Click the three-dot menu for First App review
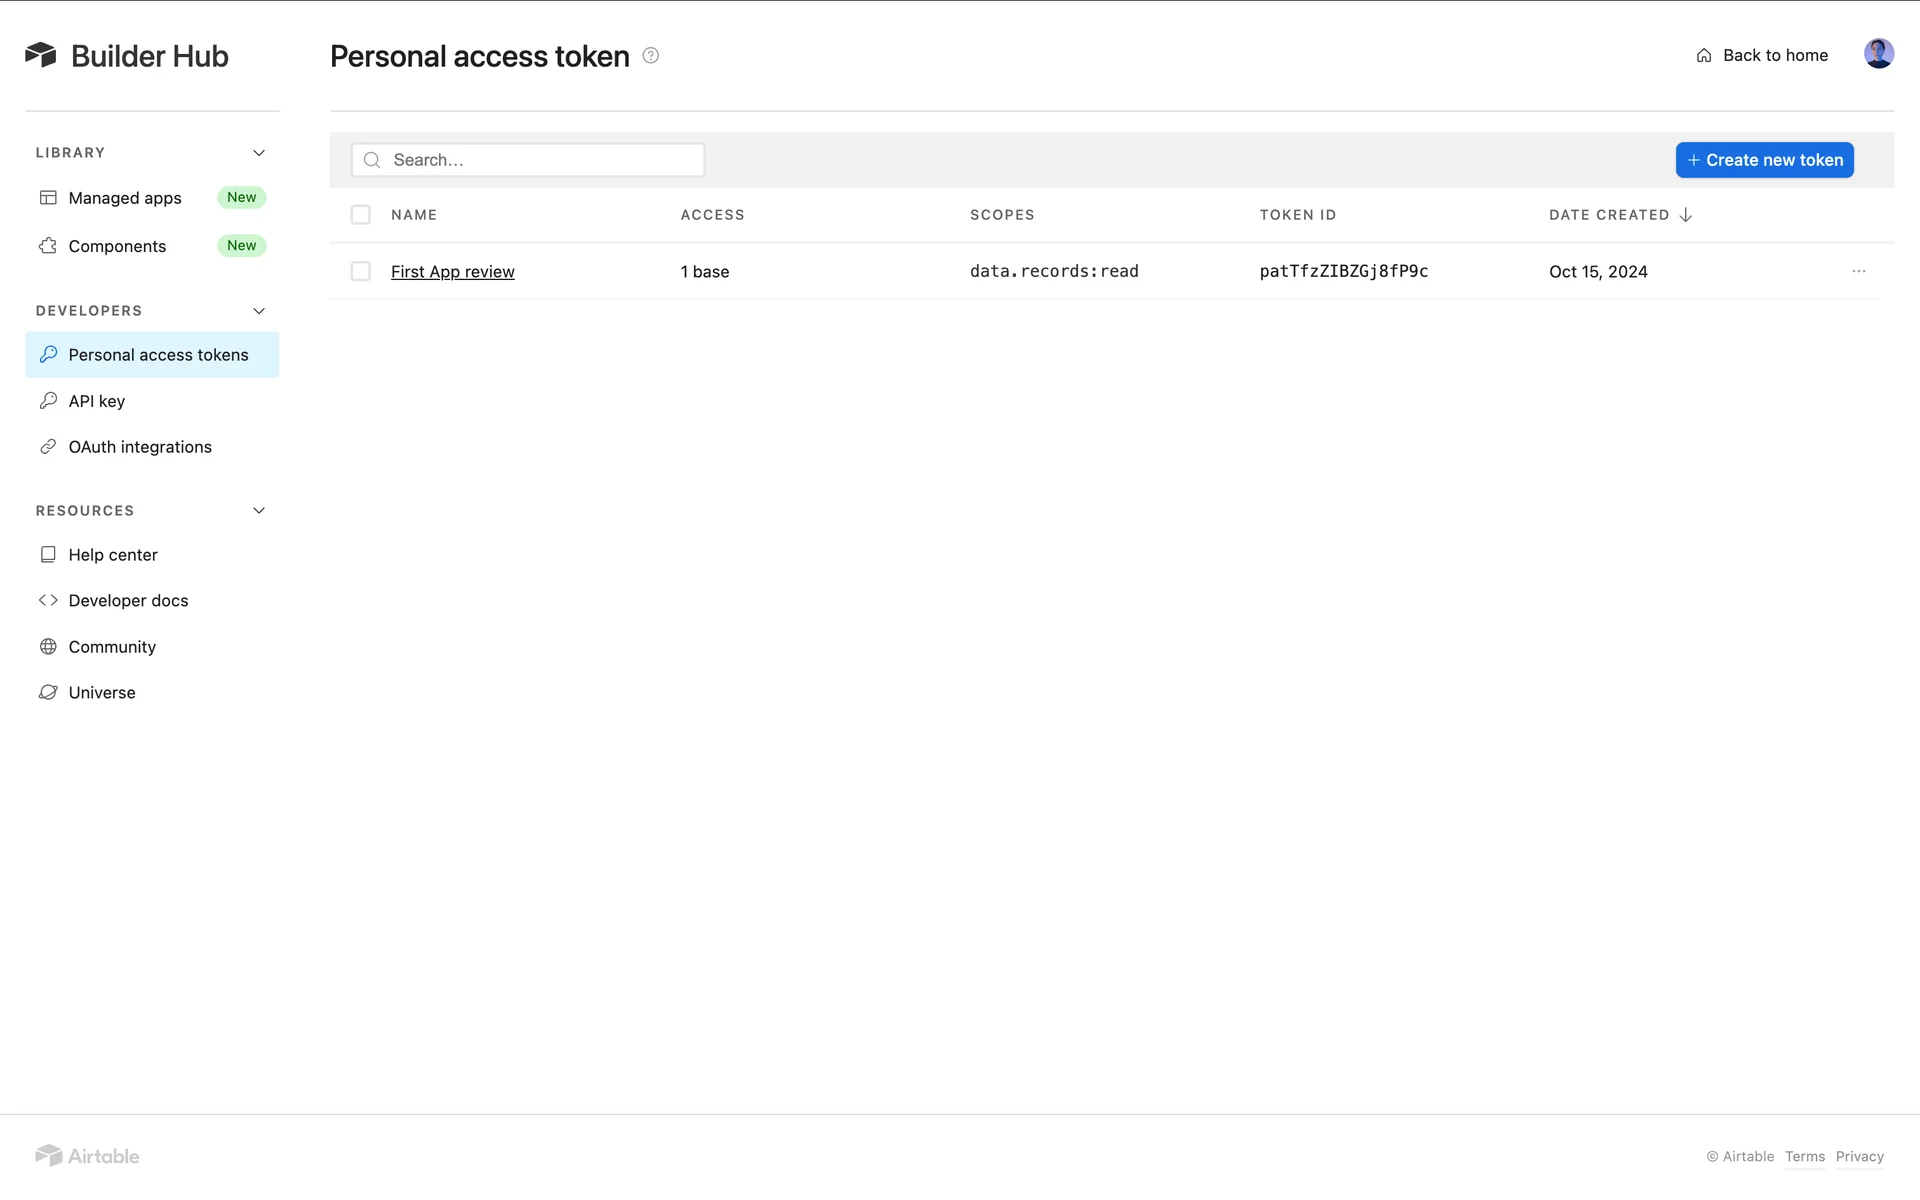The image size is (1920, 1200). pyautogui.click(x=1858, y=271)
